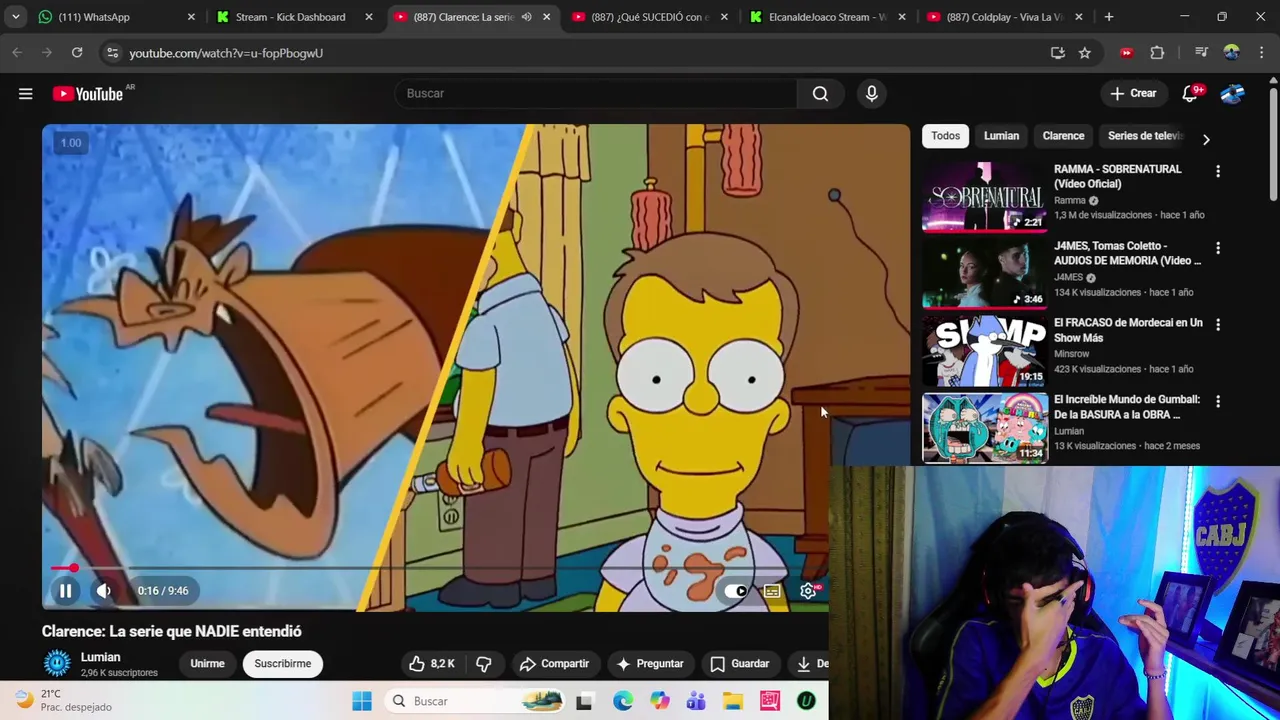Open El FRACASO de Mordecai thumbnail

pos(984,350)
